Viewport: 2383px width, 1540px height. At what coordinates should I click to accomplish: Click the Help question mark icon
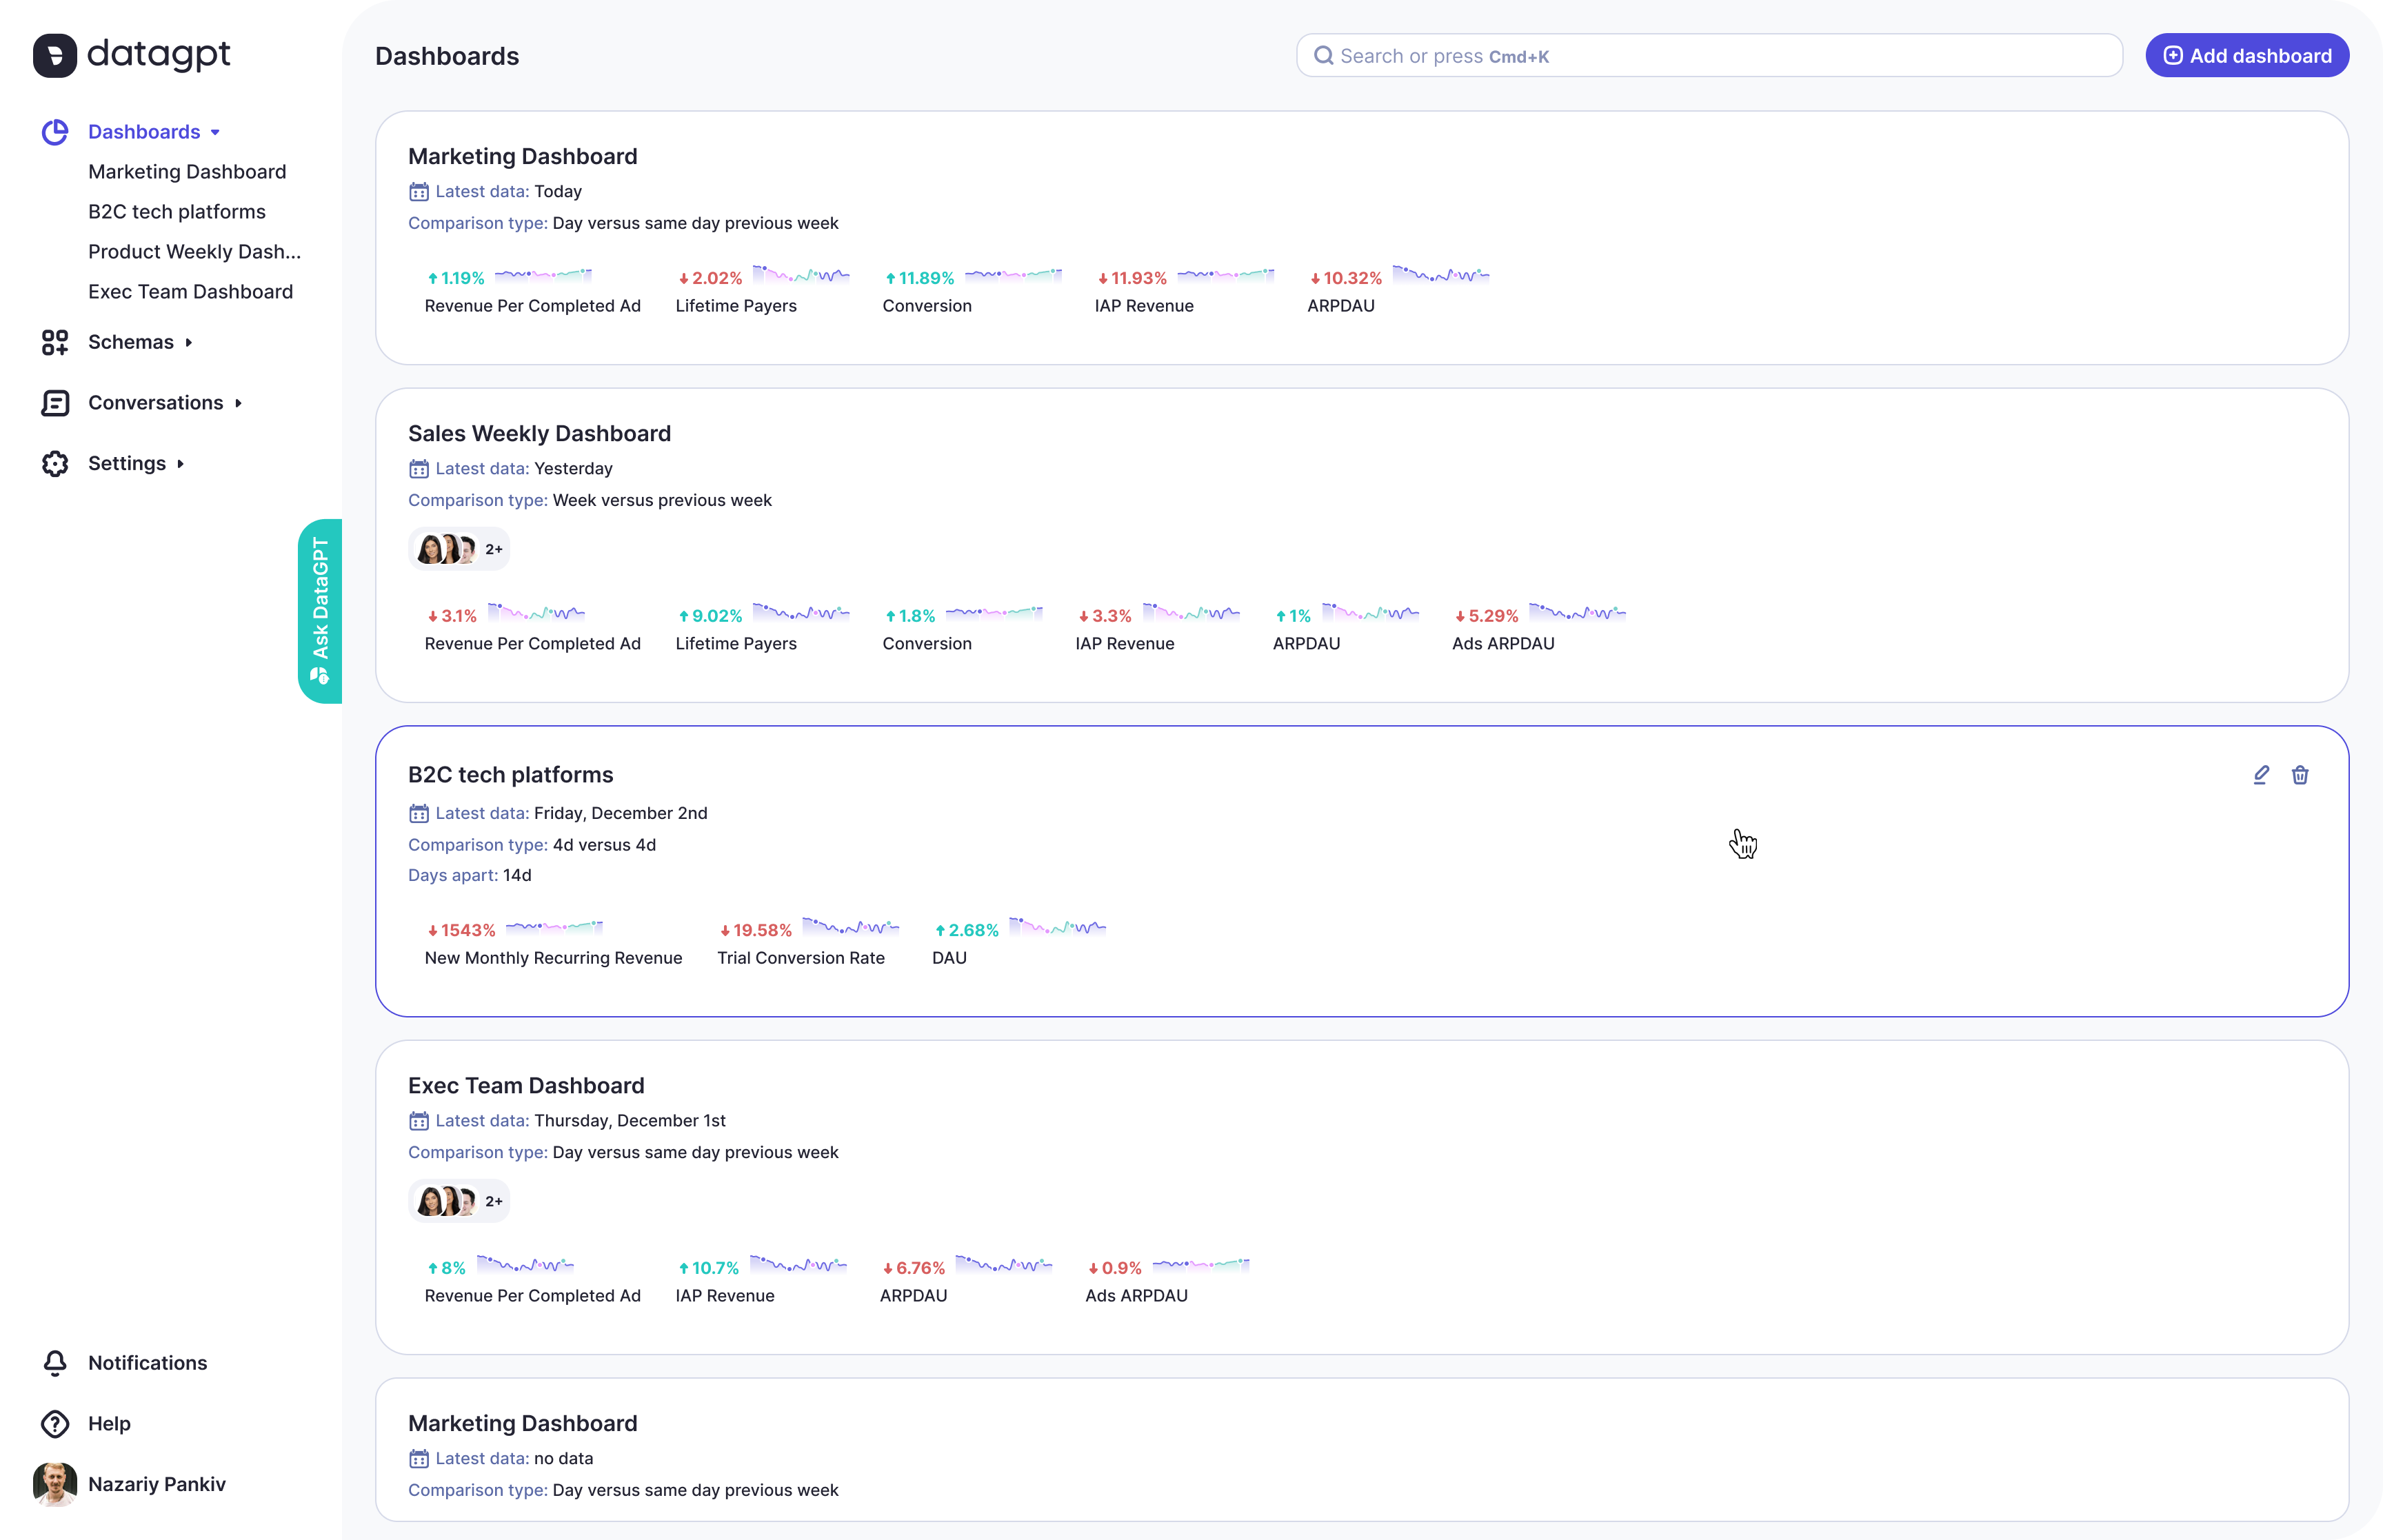tap(55, 1424)
